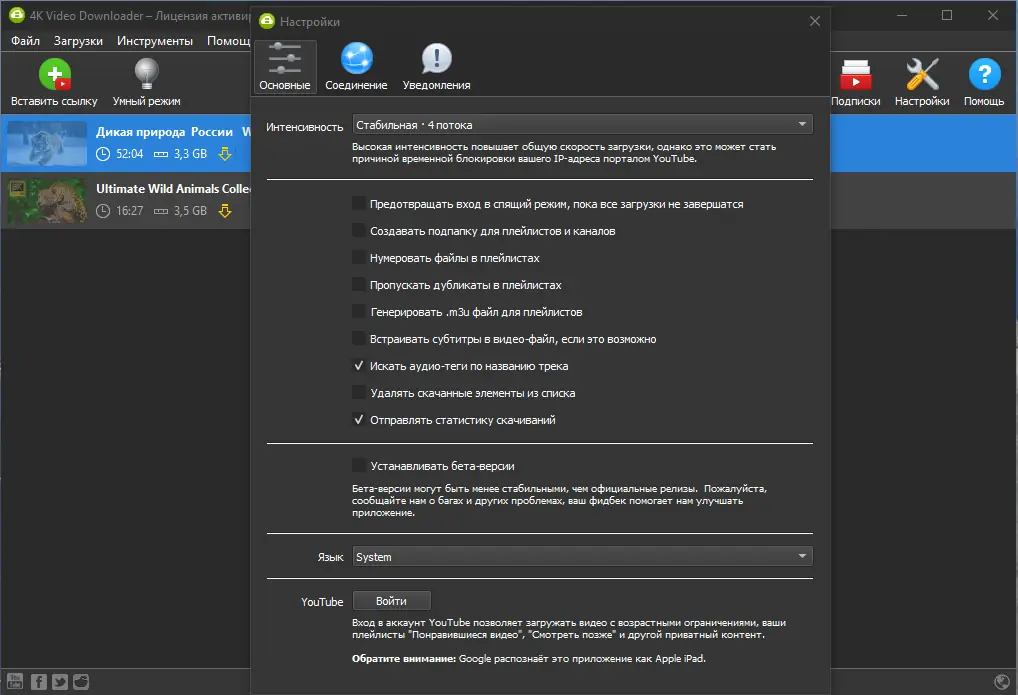Click the 4K Video Downloader app logo in title bar

coord(16,15)
